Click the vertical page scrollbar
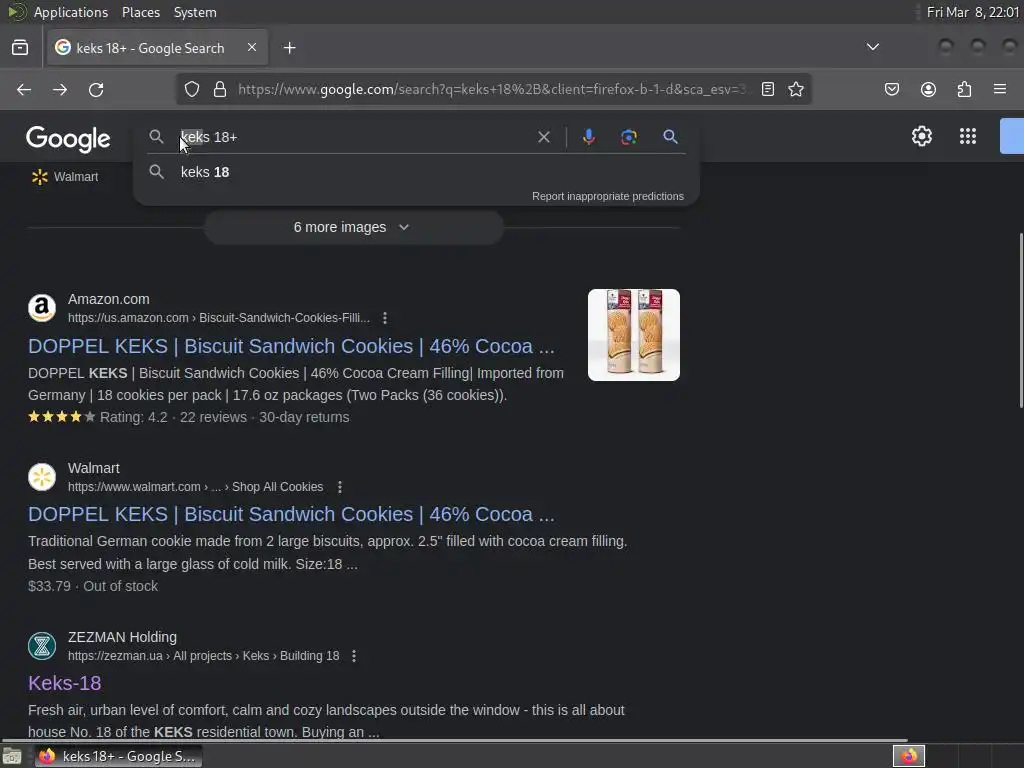The width and height of the screenshot is (1024, 768). click(1020, 320)
